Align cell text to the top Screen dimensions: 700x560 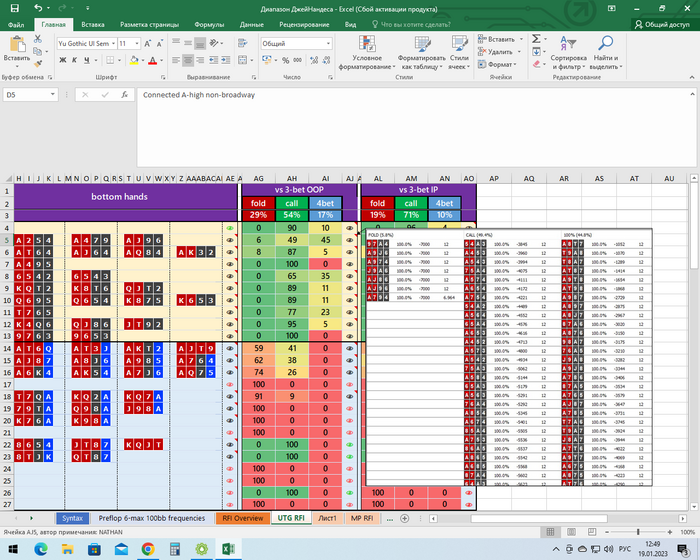176,43
